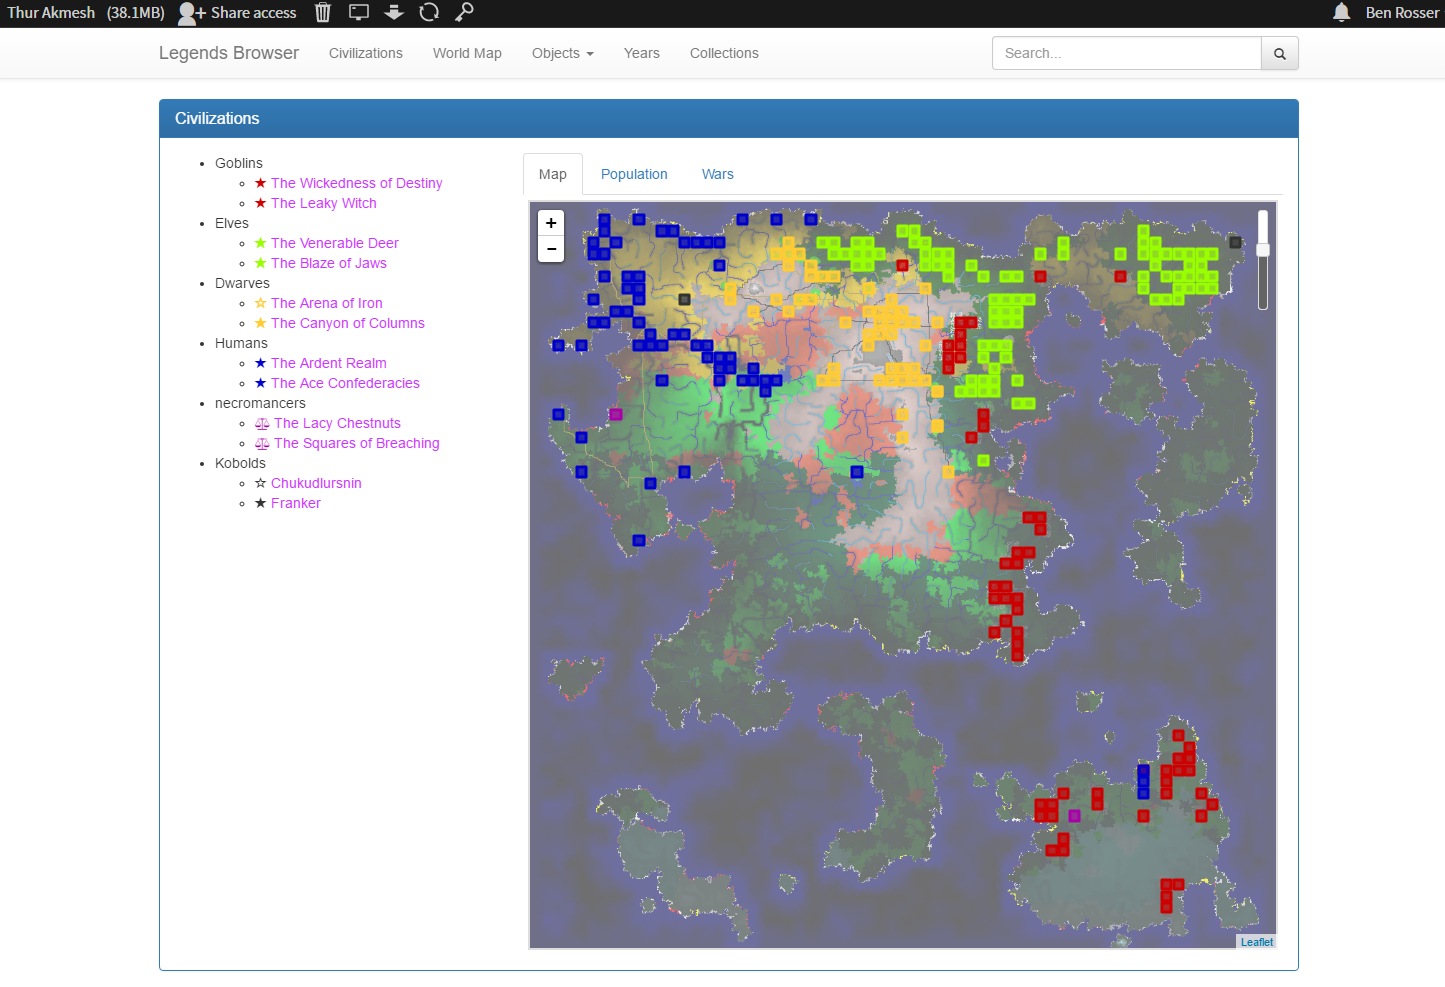Click outlined star beside The Arena of Iron
Viewport: 1445px width, 987px height.
[260, 303]
